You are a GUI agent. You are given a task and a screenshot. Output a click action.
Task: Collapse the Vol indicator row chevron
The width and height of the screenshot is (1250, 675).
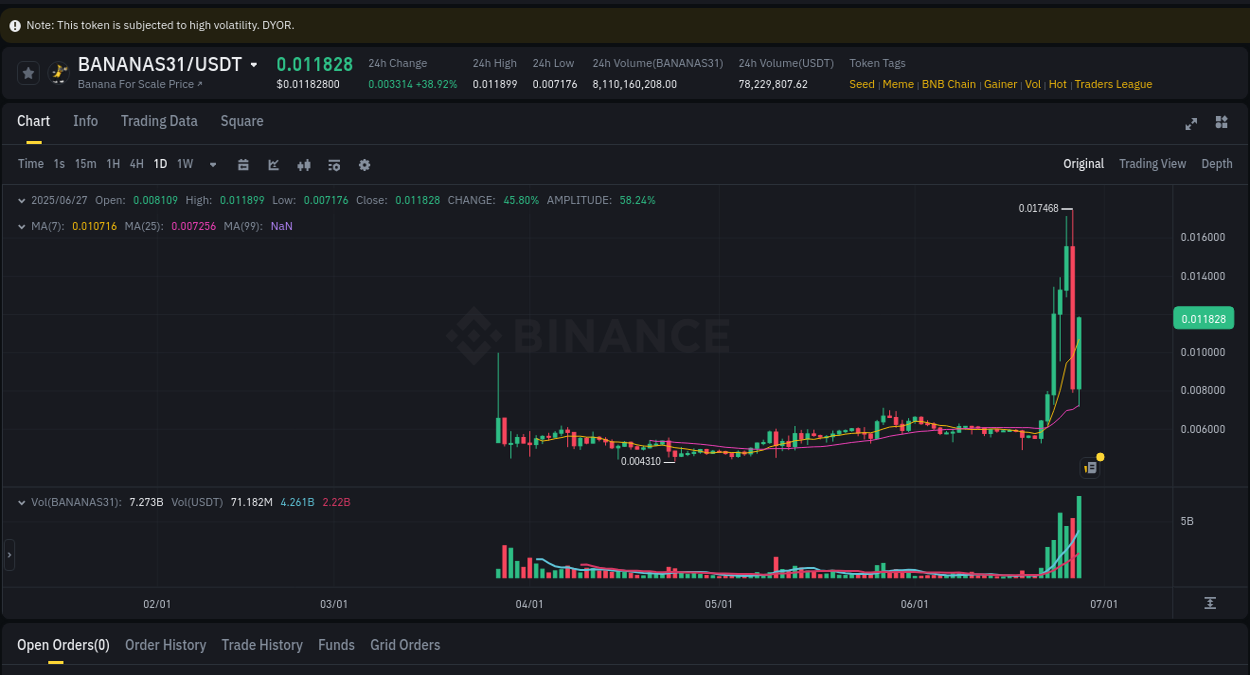pyautogui.click(x=22, y=502)
